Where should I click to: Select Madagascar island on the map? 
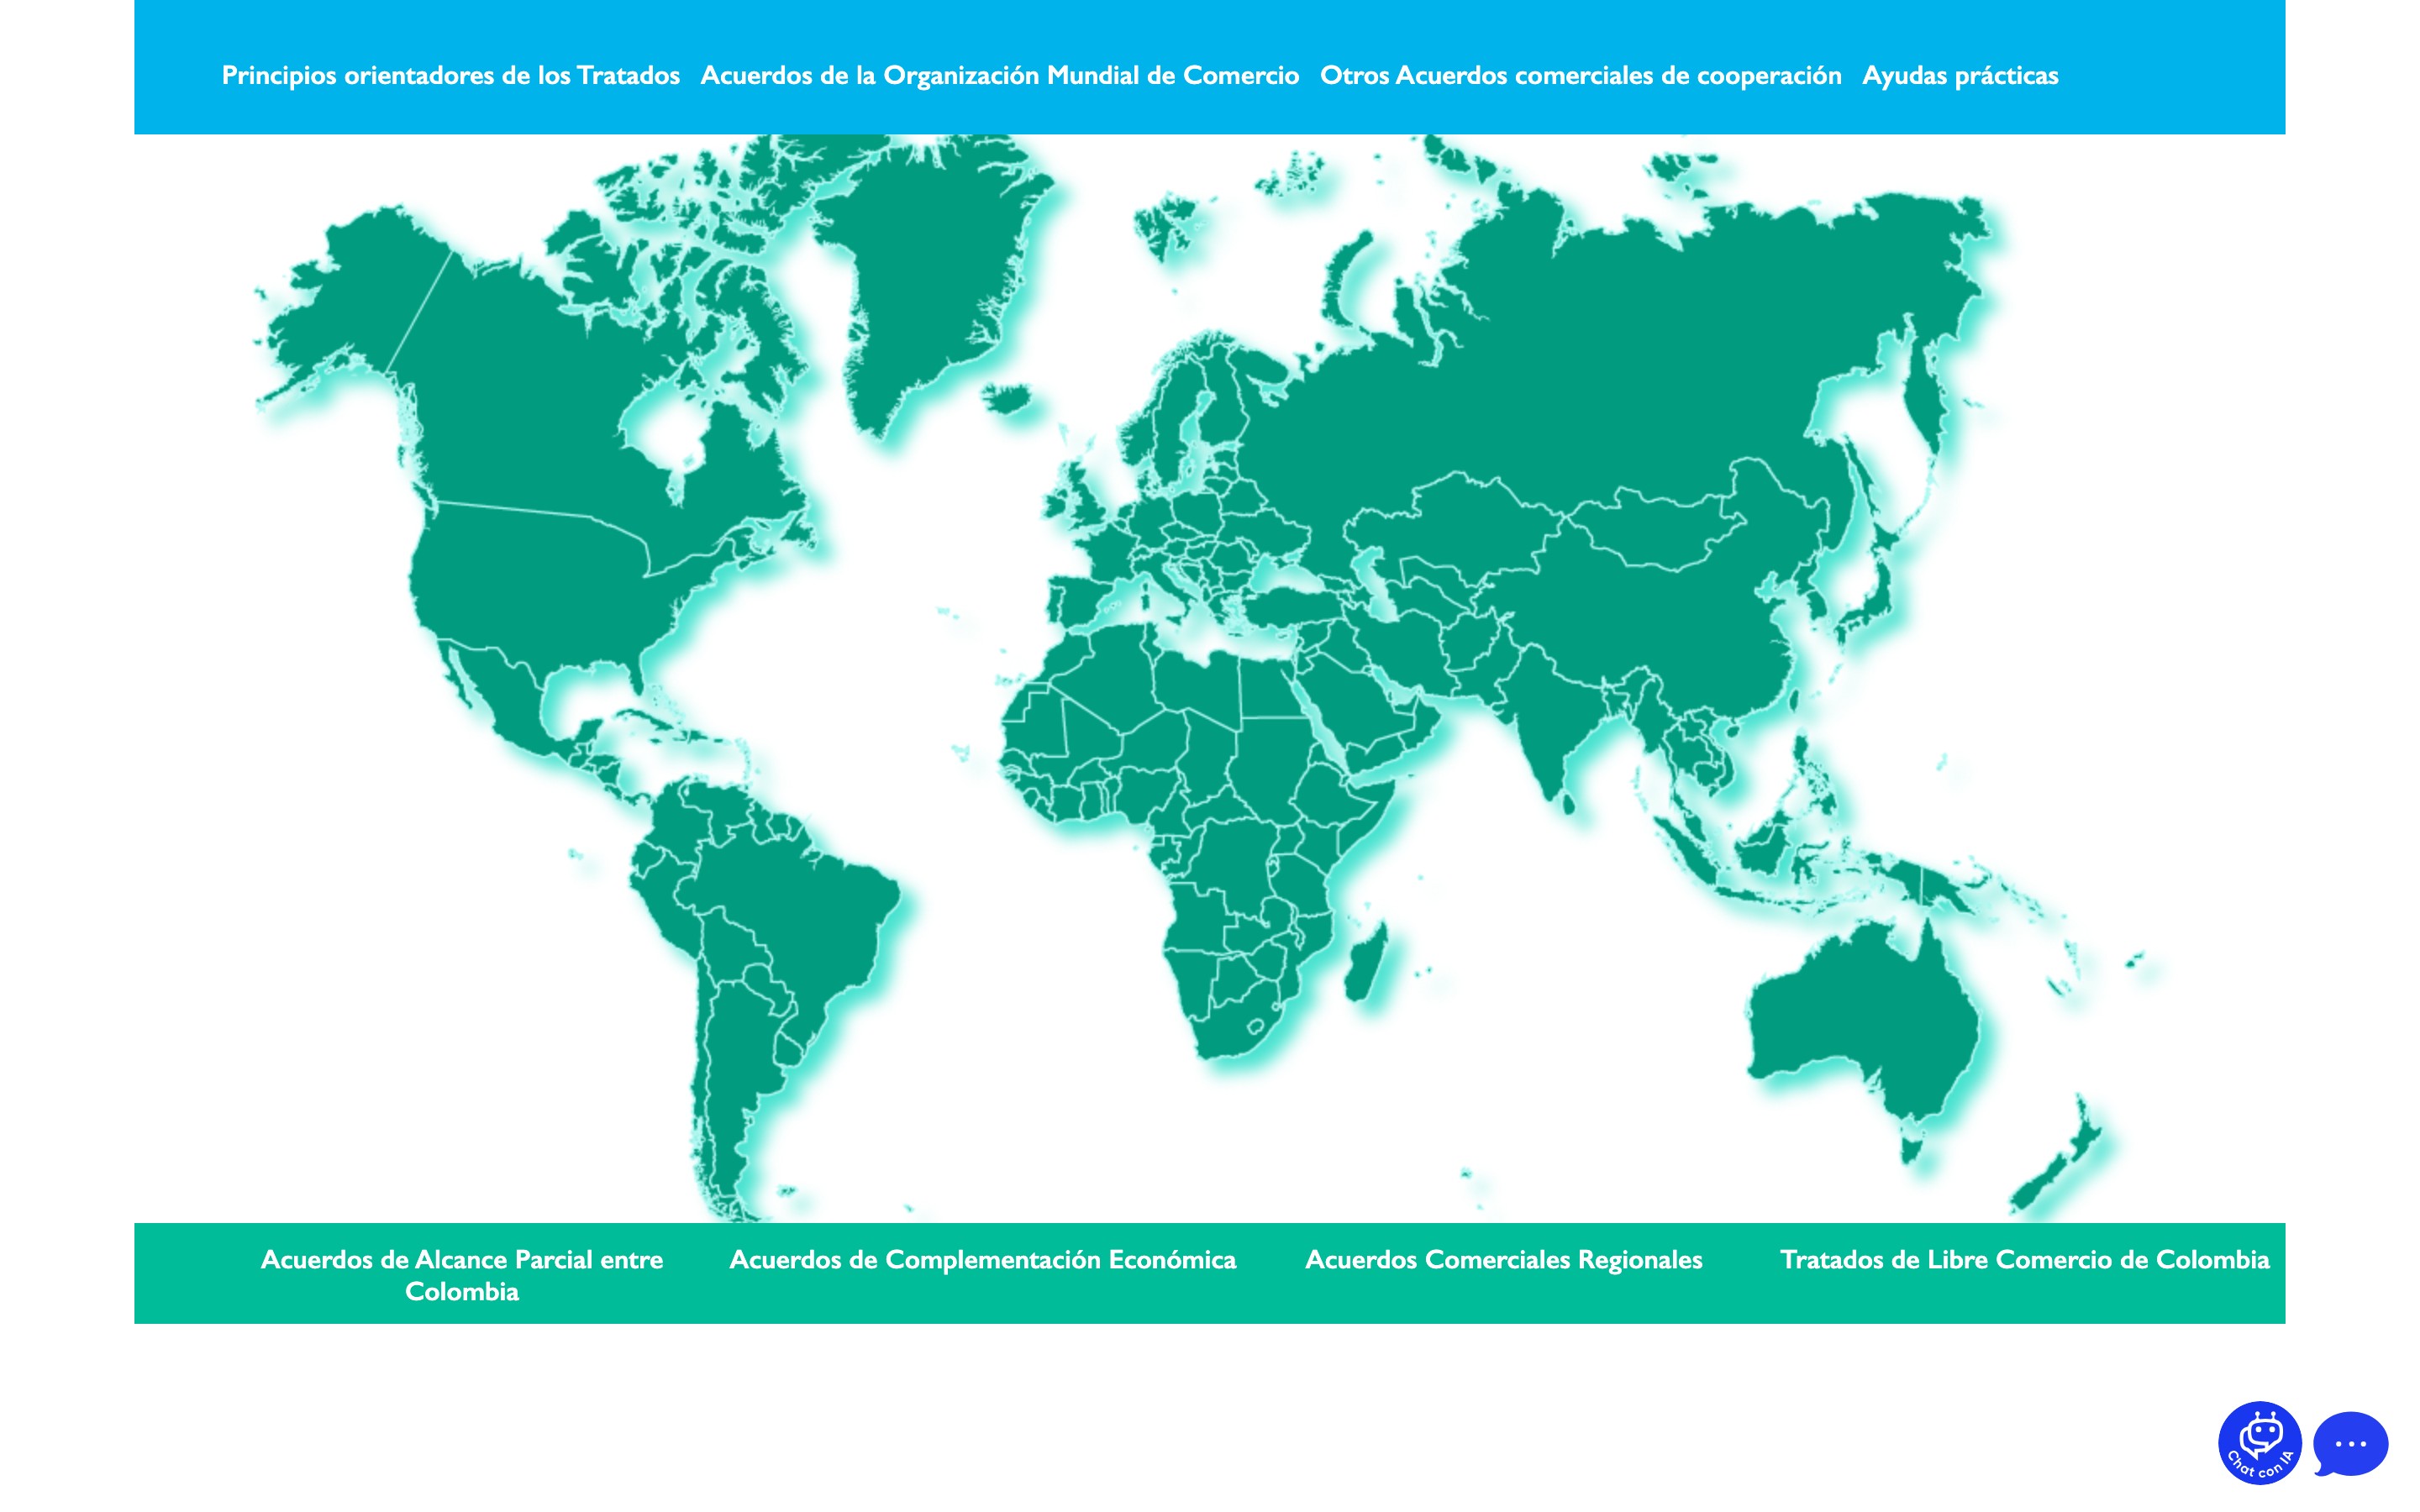[x=1367, y=962]
